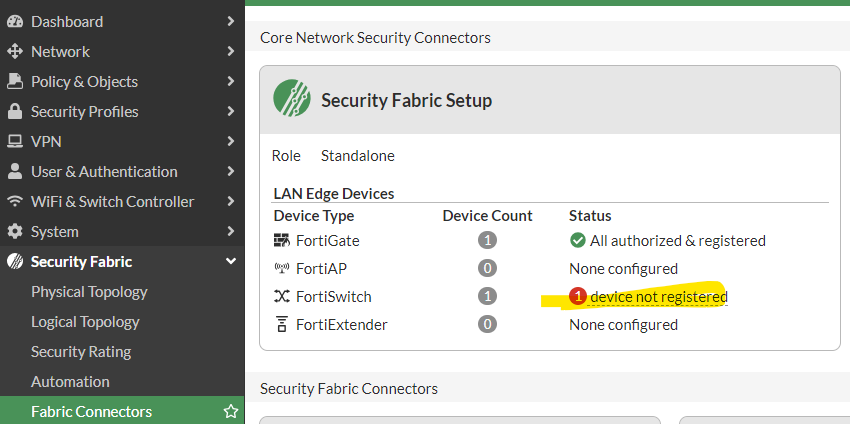Click the System gear icon
850x424 pixels.
point(15,231)
